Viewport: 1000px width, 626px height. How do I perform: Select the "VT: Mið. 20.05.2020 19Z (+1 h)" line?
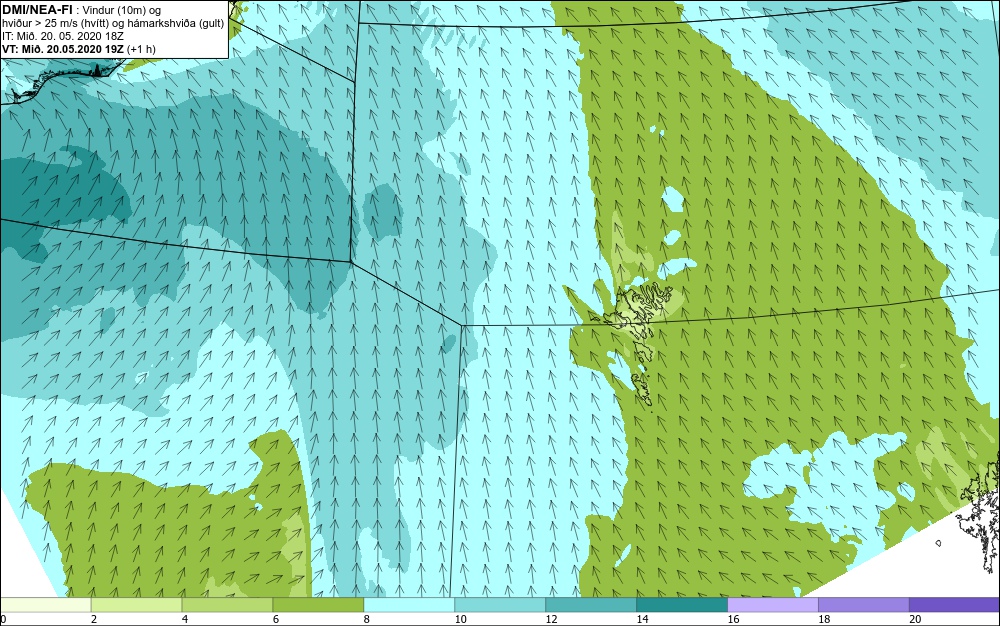point(78,49)
